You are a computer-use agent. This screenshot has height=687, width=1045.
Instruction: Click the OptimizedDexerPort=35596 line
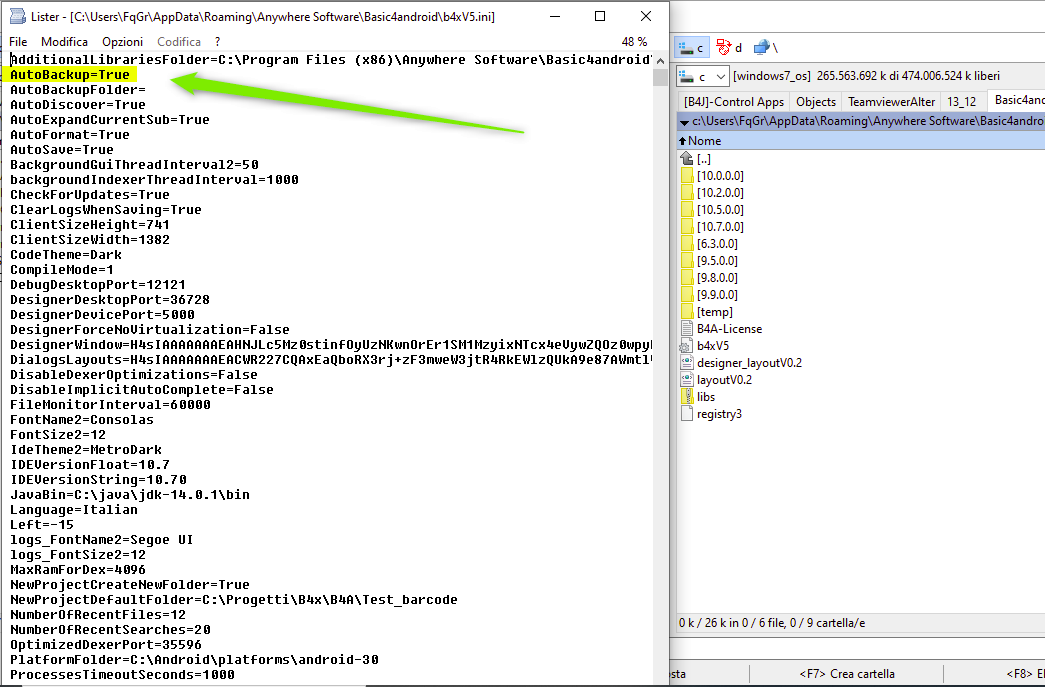point(106,645)
